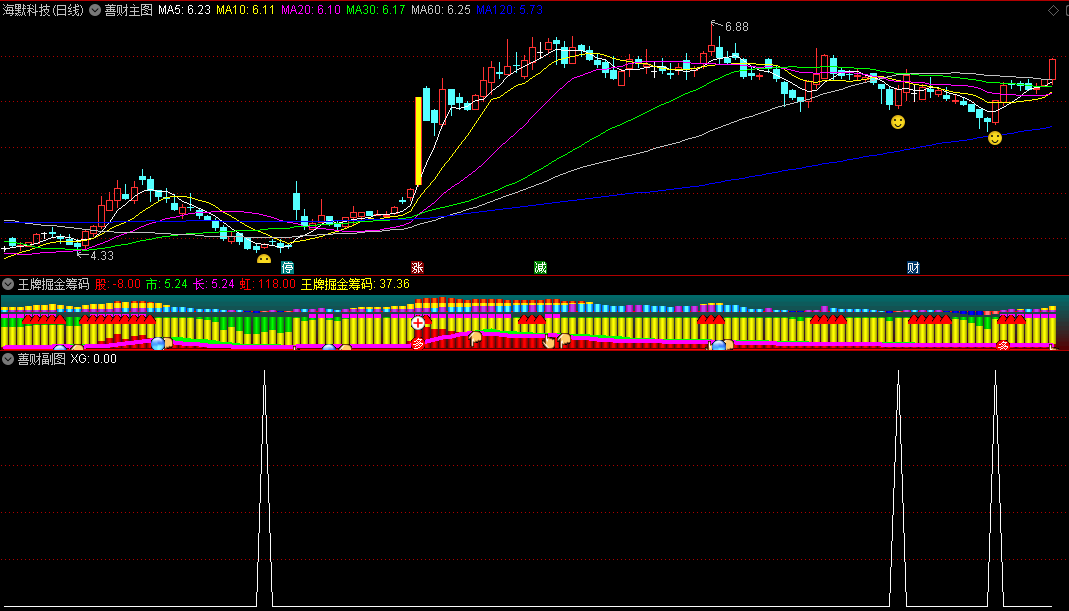The image size is (1069, 611).
Task: Click the stock title 海默科技(日线)
Action: pos(42,10)
